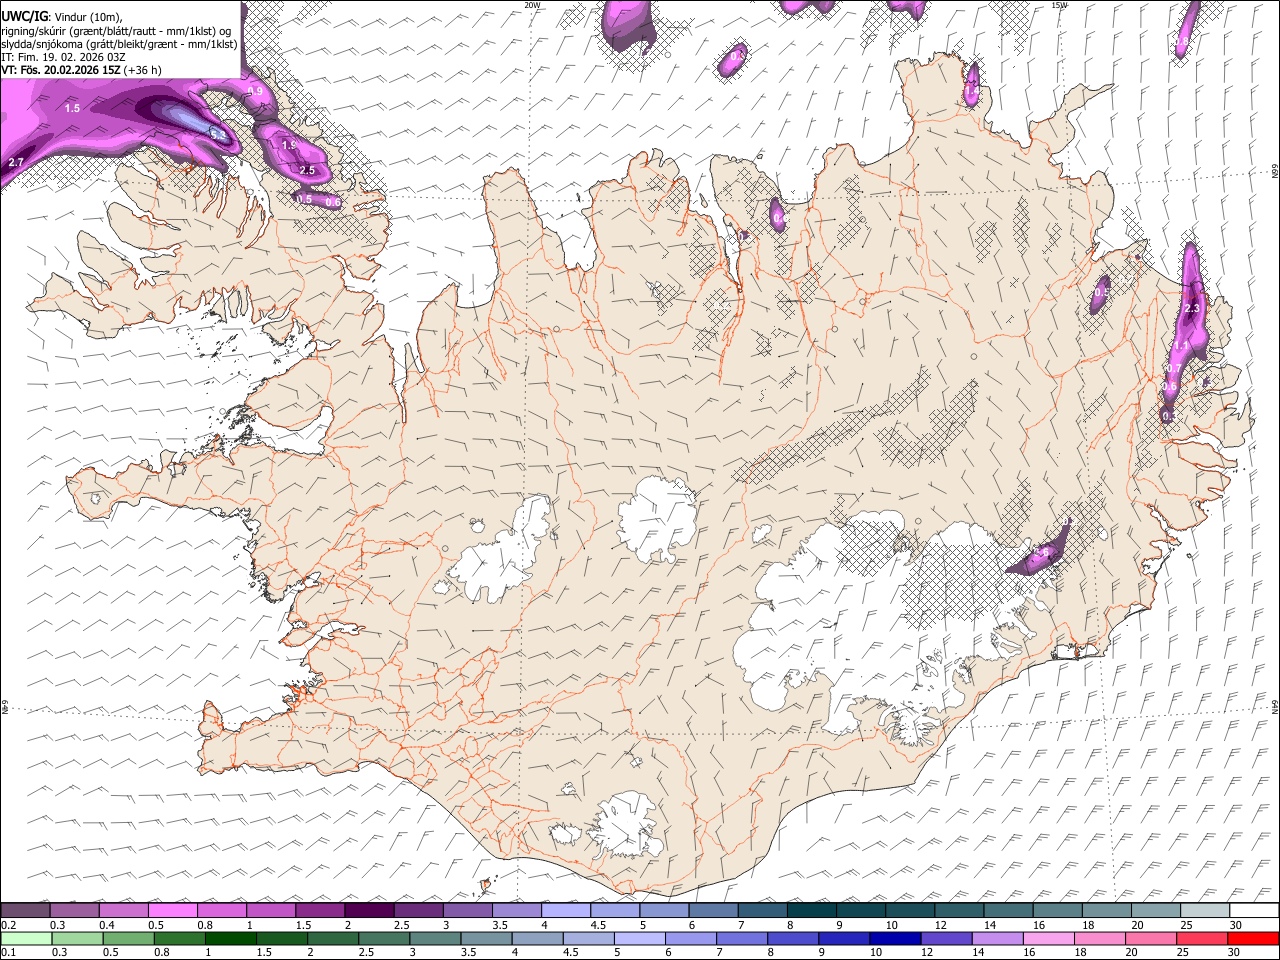The width and height of the screenshot is (1280, 960).
Task: Choose the pale green 0.1 swatch in lower legend
Action: click(25, 938)
